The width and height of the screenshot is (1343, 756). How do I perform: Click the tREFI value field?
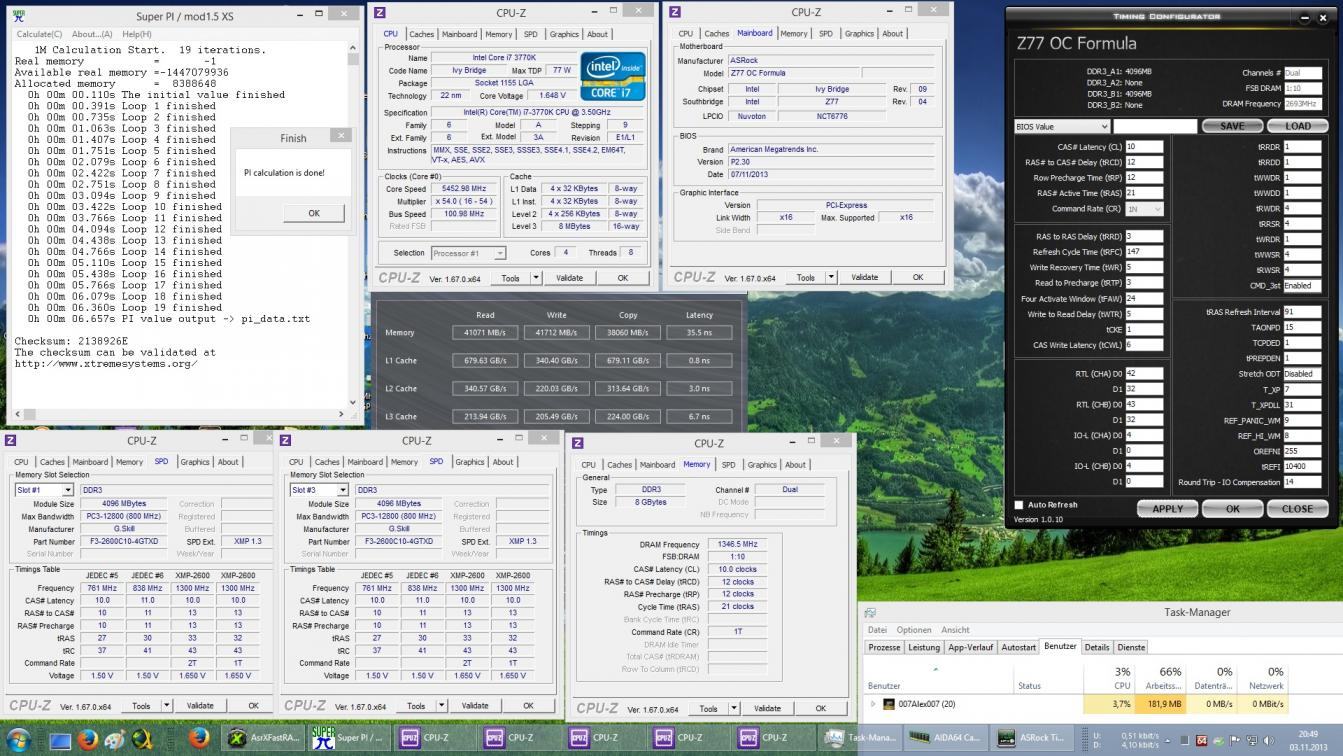coord(1302,466)
